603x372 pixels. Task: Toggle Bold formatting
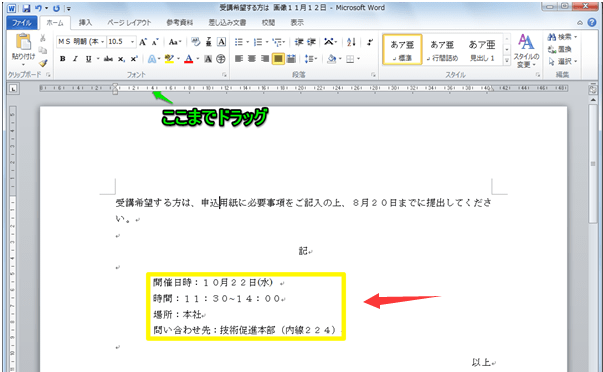(62, 59)
